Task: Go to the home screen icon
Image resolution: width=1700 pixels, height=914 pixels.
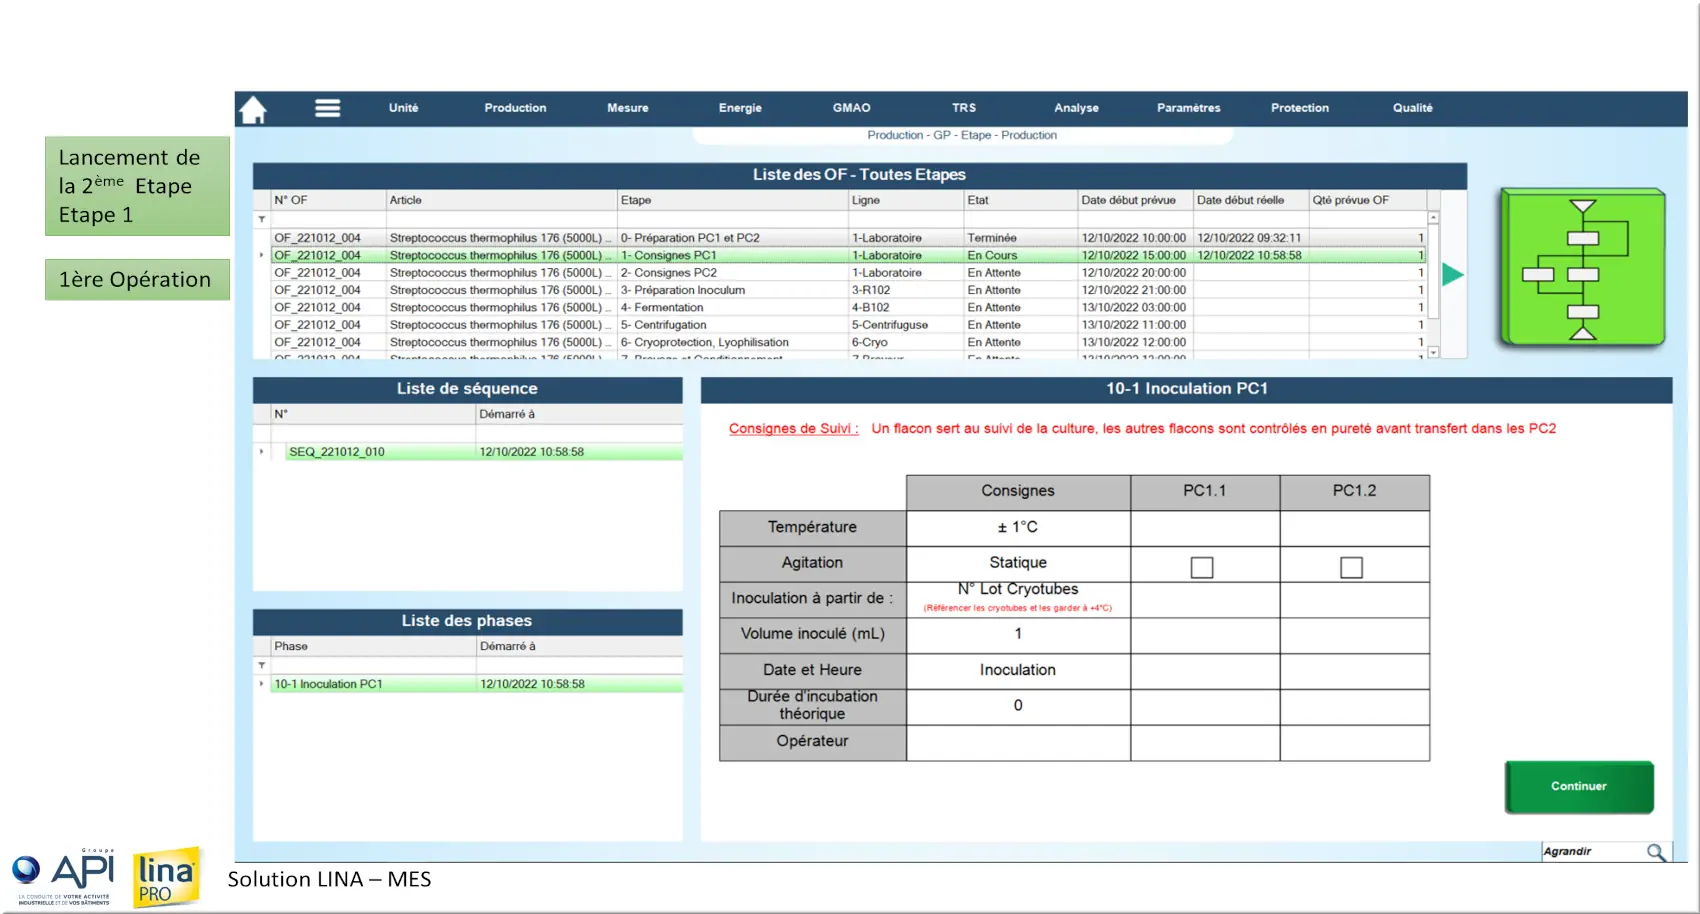Action: coord(253,109)
